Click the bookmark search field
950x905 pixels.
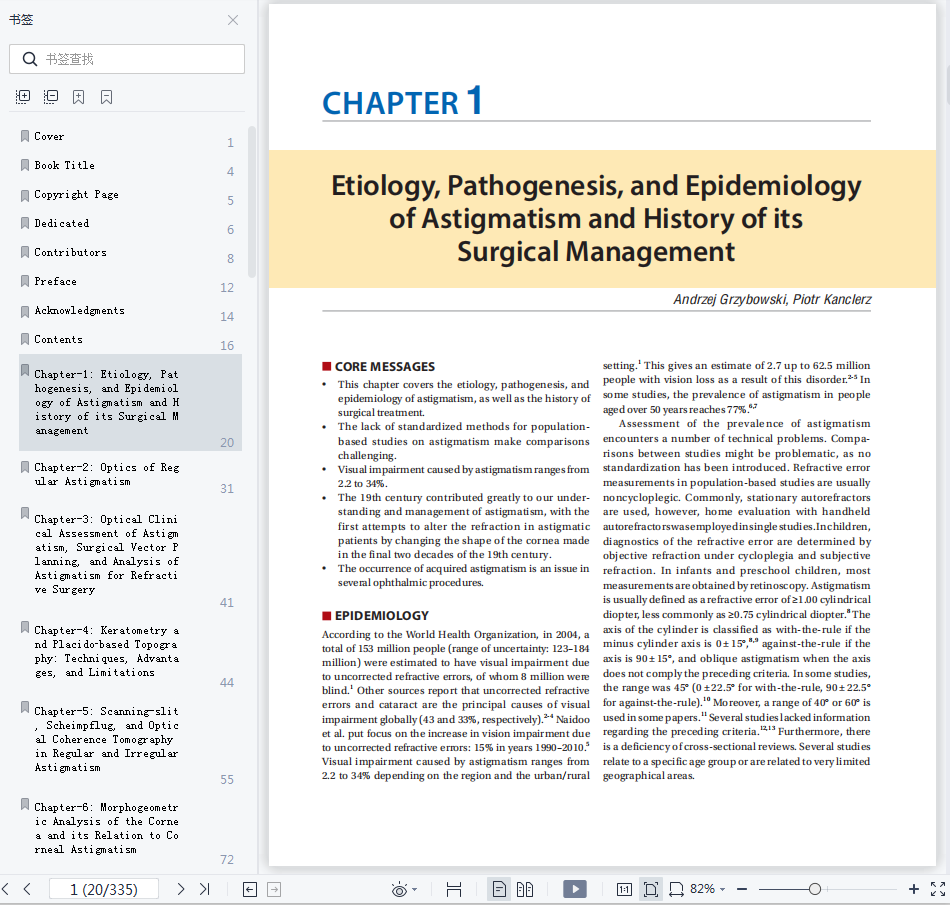[127, 59]
